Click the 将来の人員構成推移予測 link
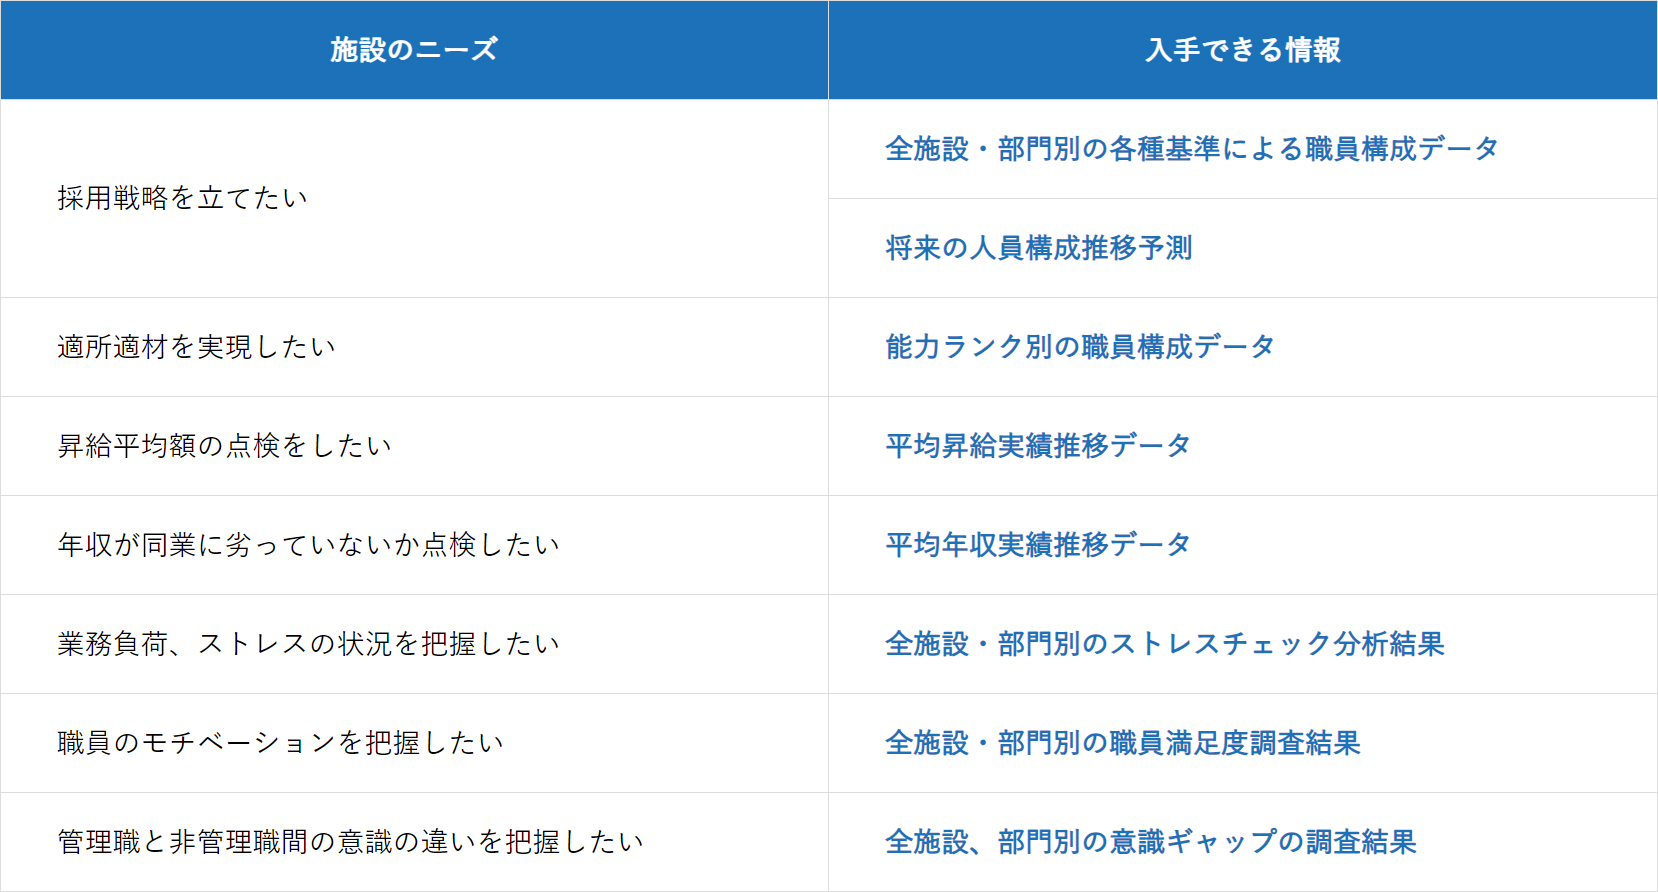1658x892 pixels. 1038,248
